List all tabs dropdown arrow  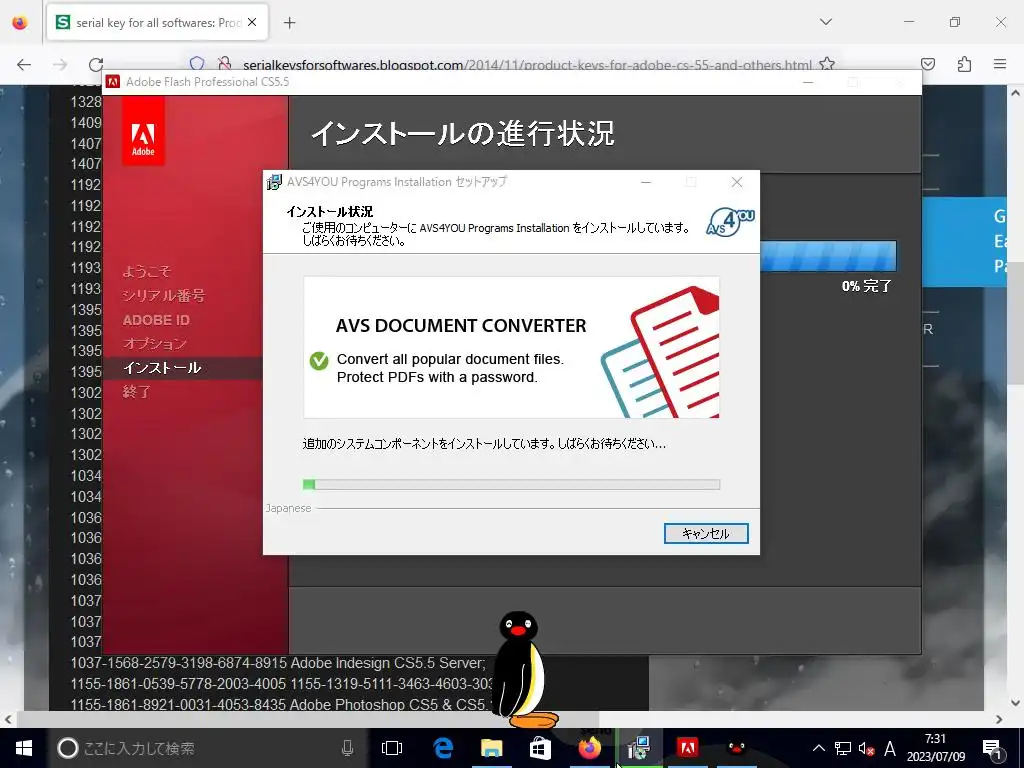coord(825,22)
